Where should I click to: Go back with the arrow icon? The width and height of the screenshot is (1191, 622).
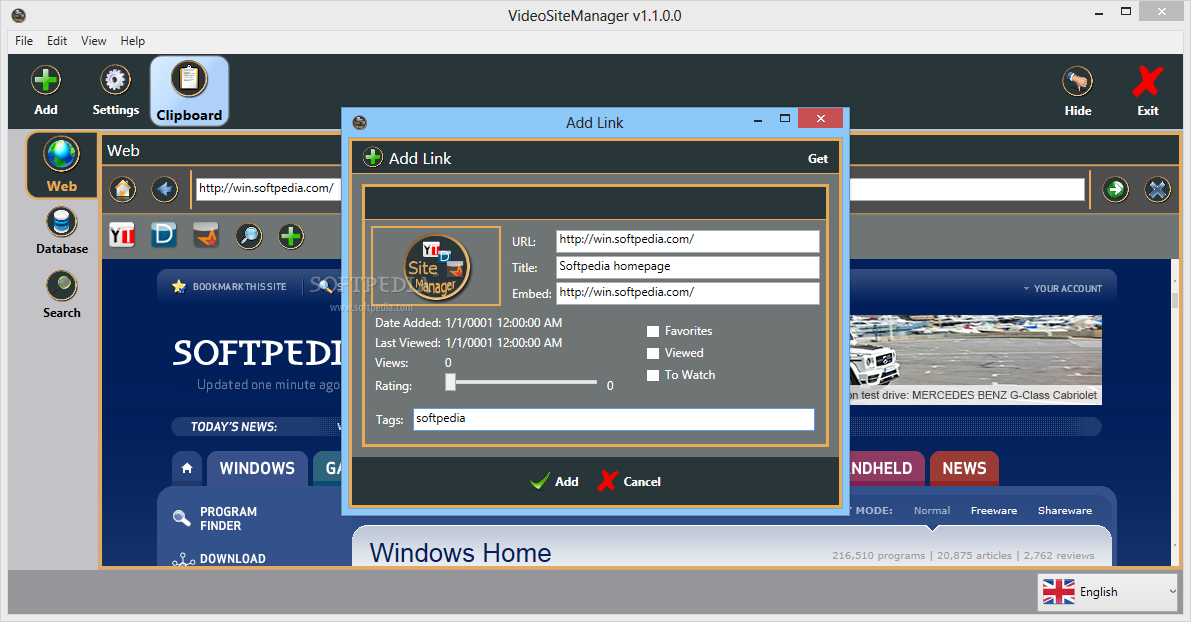(x=164, y=189)
